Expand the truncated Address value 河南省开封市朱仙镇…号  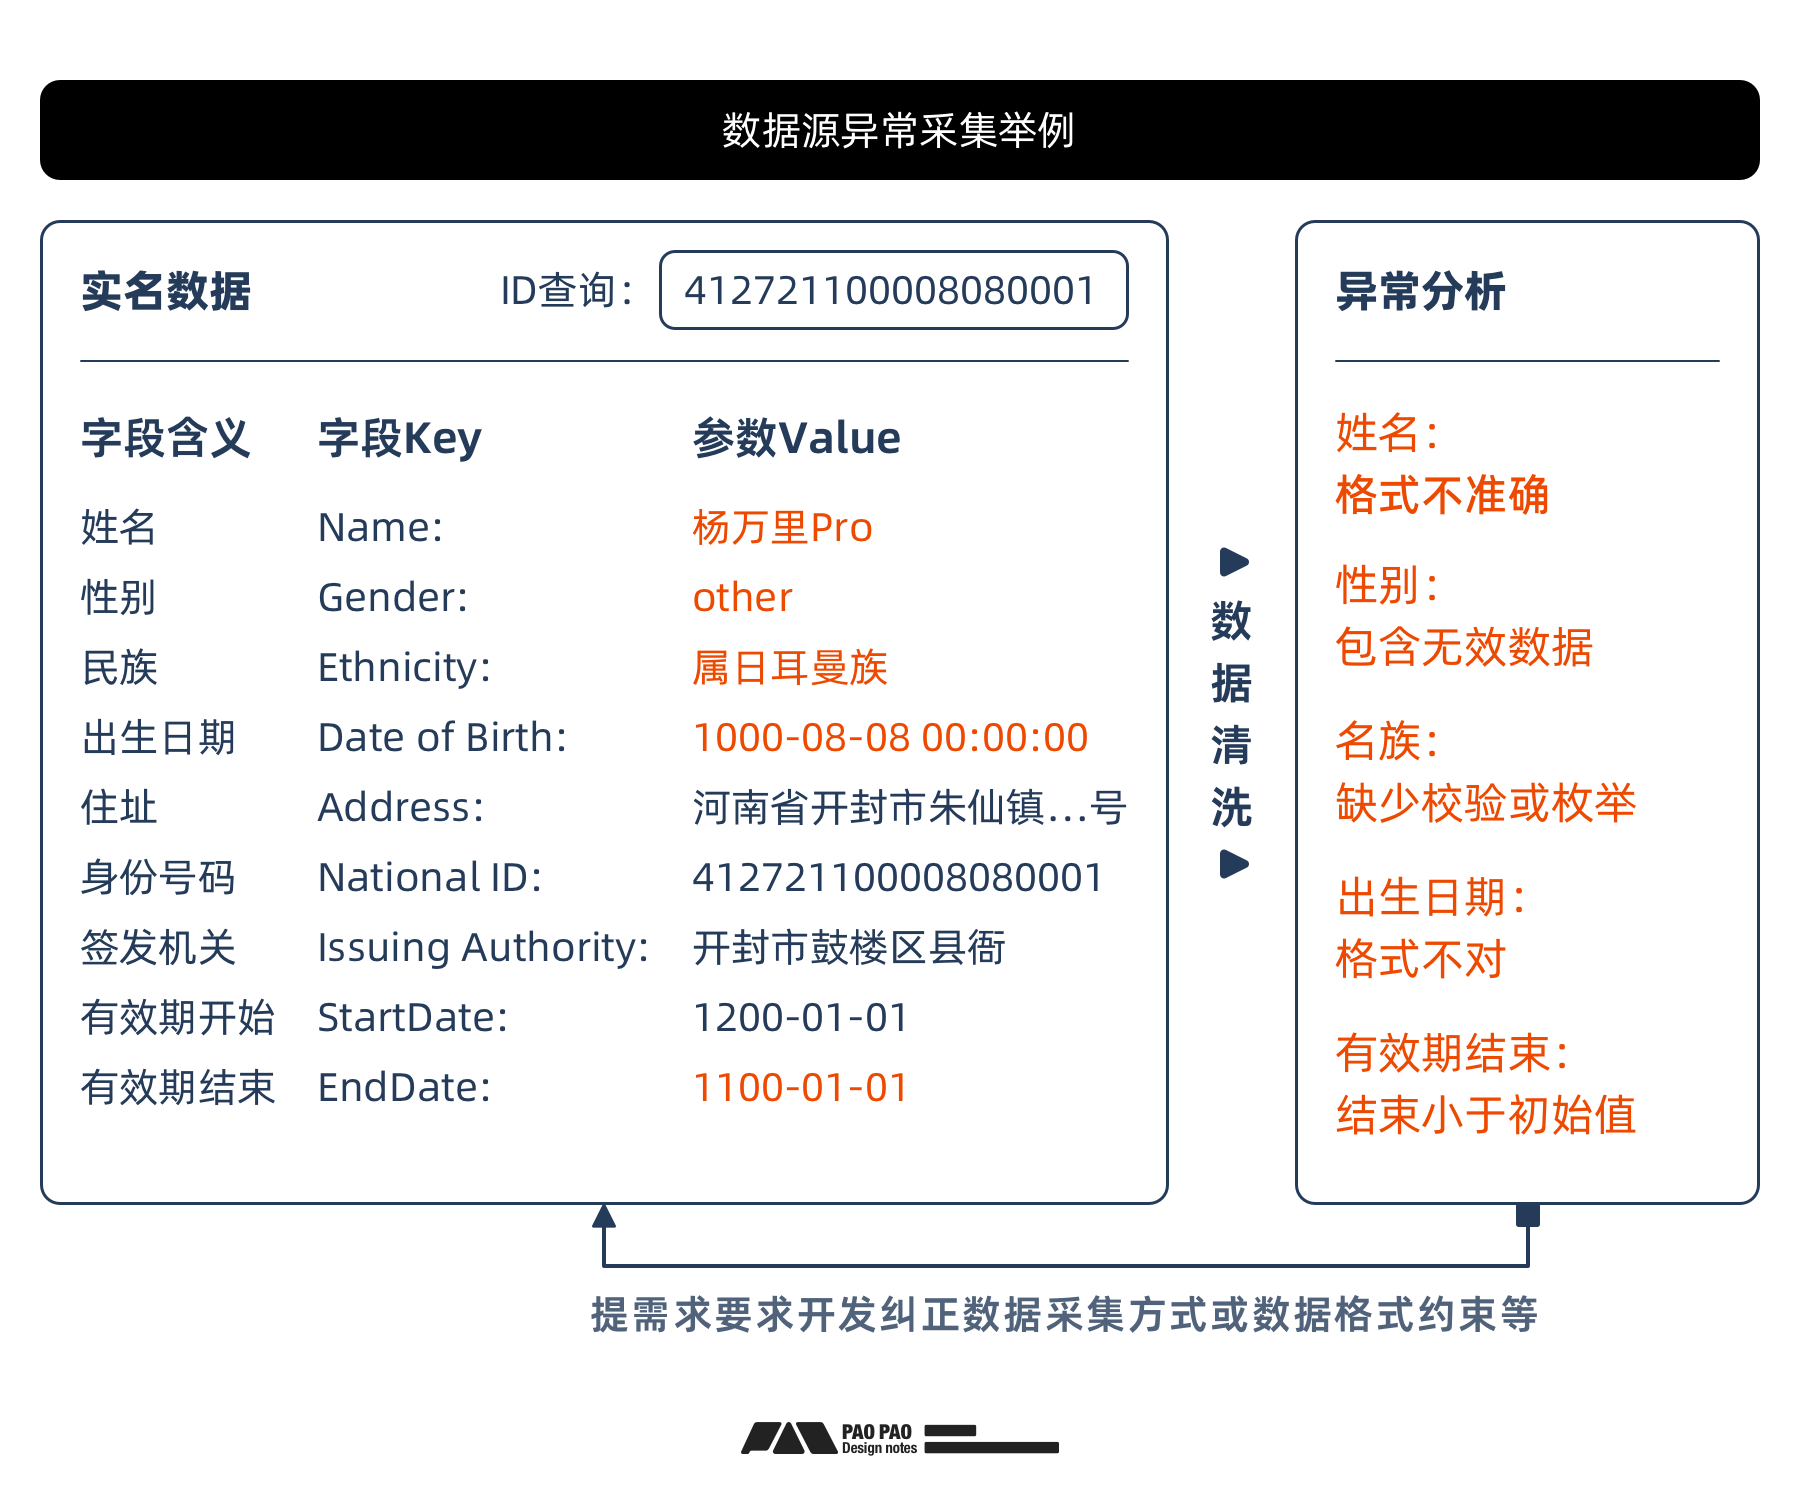[x=908, y=808]
